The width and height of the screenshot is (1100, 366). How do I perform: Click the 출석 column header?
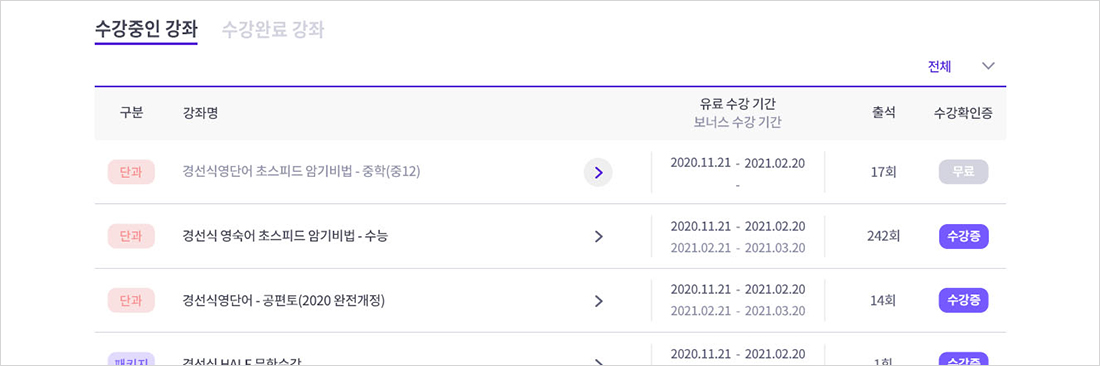(883, 114)
